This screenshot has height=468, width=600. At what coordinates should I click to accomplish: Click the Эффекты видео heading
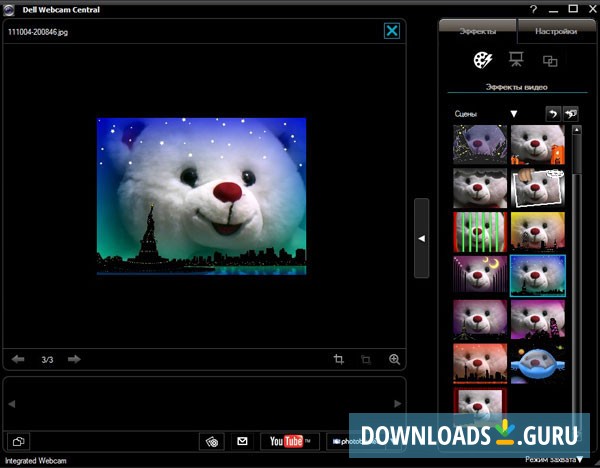pyautogui.click(x=517, y=87)
